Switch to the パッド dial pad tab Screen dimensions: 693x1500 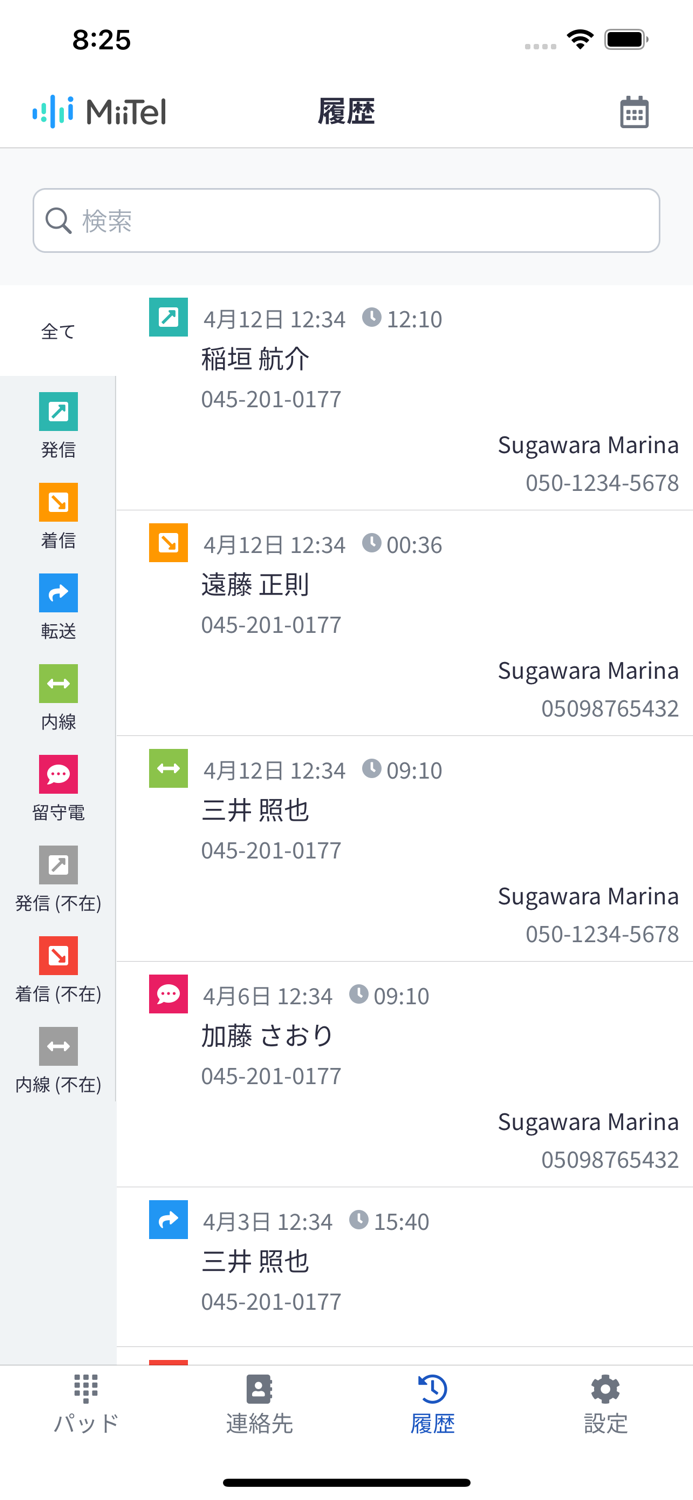[86, 1404]
